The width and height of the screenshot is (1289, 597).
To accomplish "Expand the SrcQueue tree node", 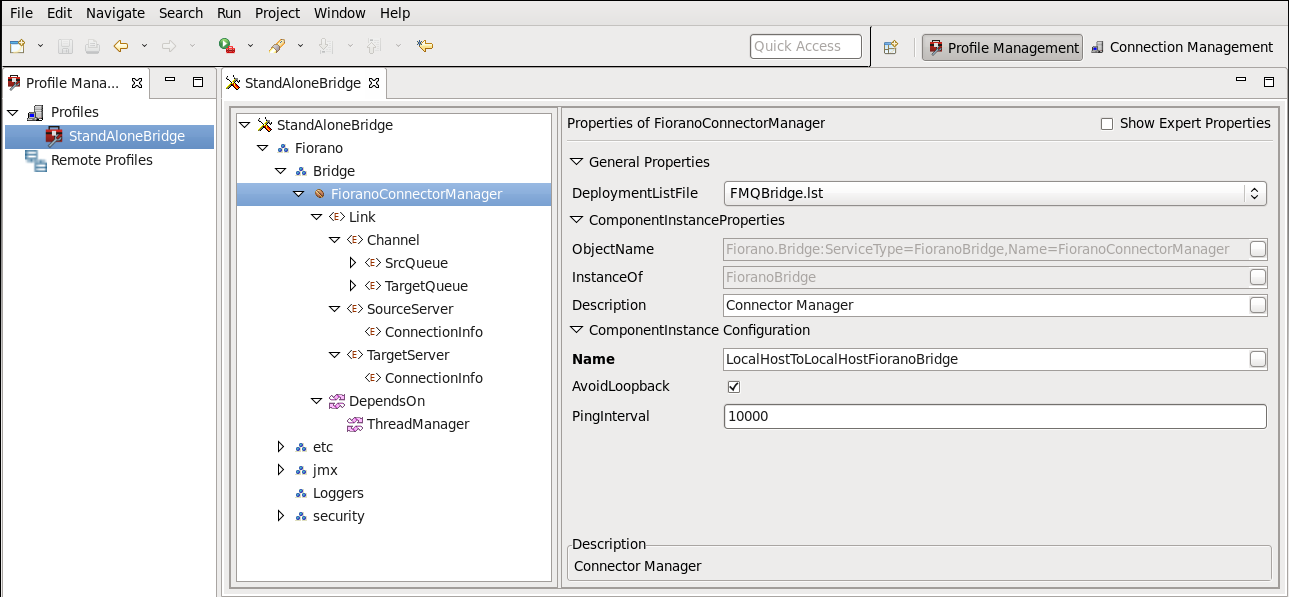I will tap(353, 263).
